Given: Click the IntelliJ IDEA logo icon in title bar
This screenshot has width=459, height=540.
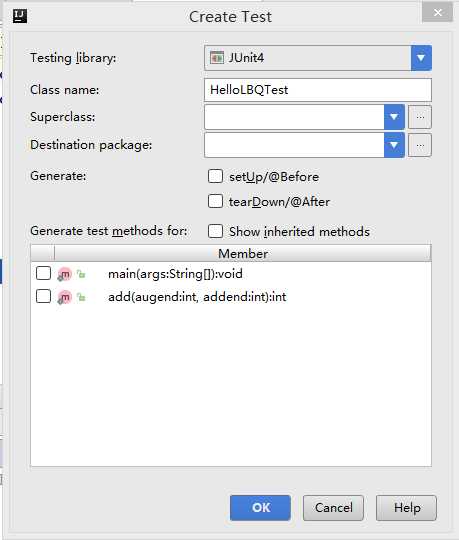Looking at the screenshot, I should [x=20, y=16].
